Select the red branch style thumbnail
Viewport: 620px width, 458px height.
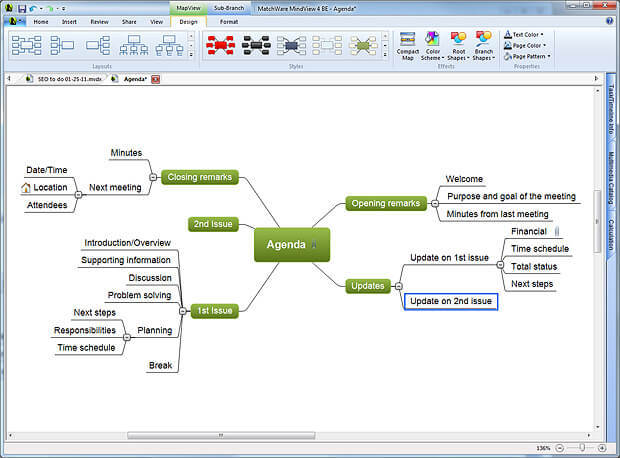pyautogui.click(x=220, y=44)
